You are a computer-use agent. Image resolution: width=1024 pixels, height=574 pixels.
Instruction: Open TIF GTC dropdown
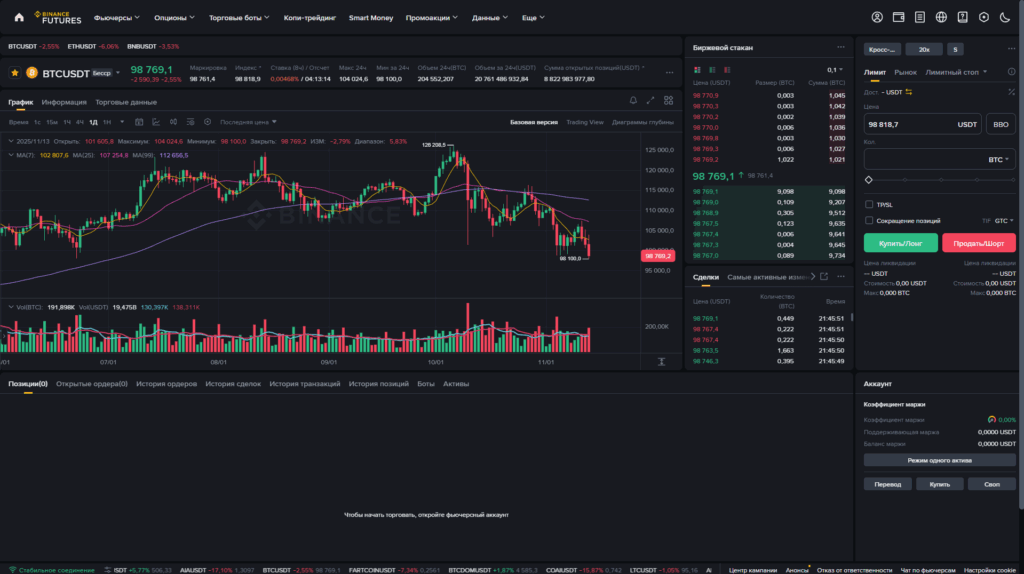[x=1004, y=221]
